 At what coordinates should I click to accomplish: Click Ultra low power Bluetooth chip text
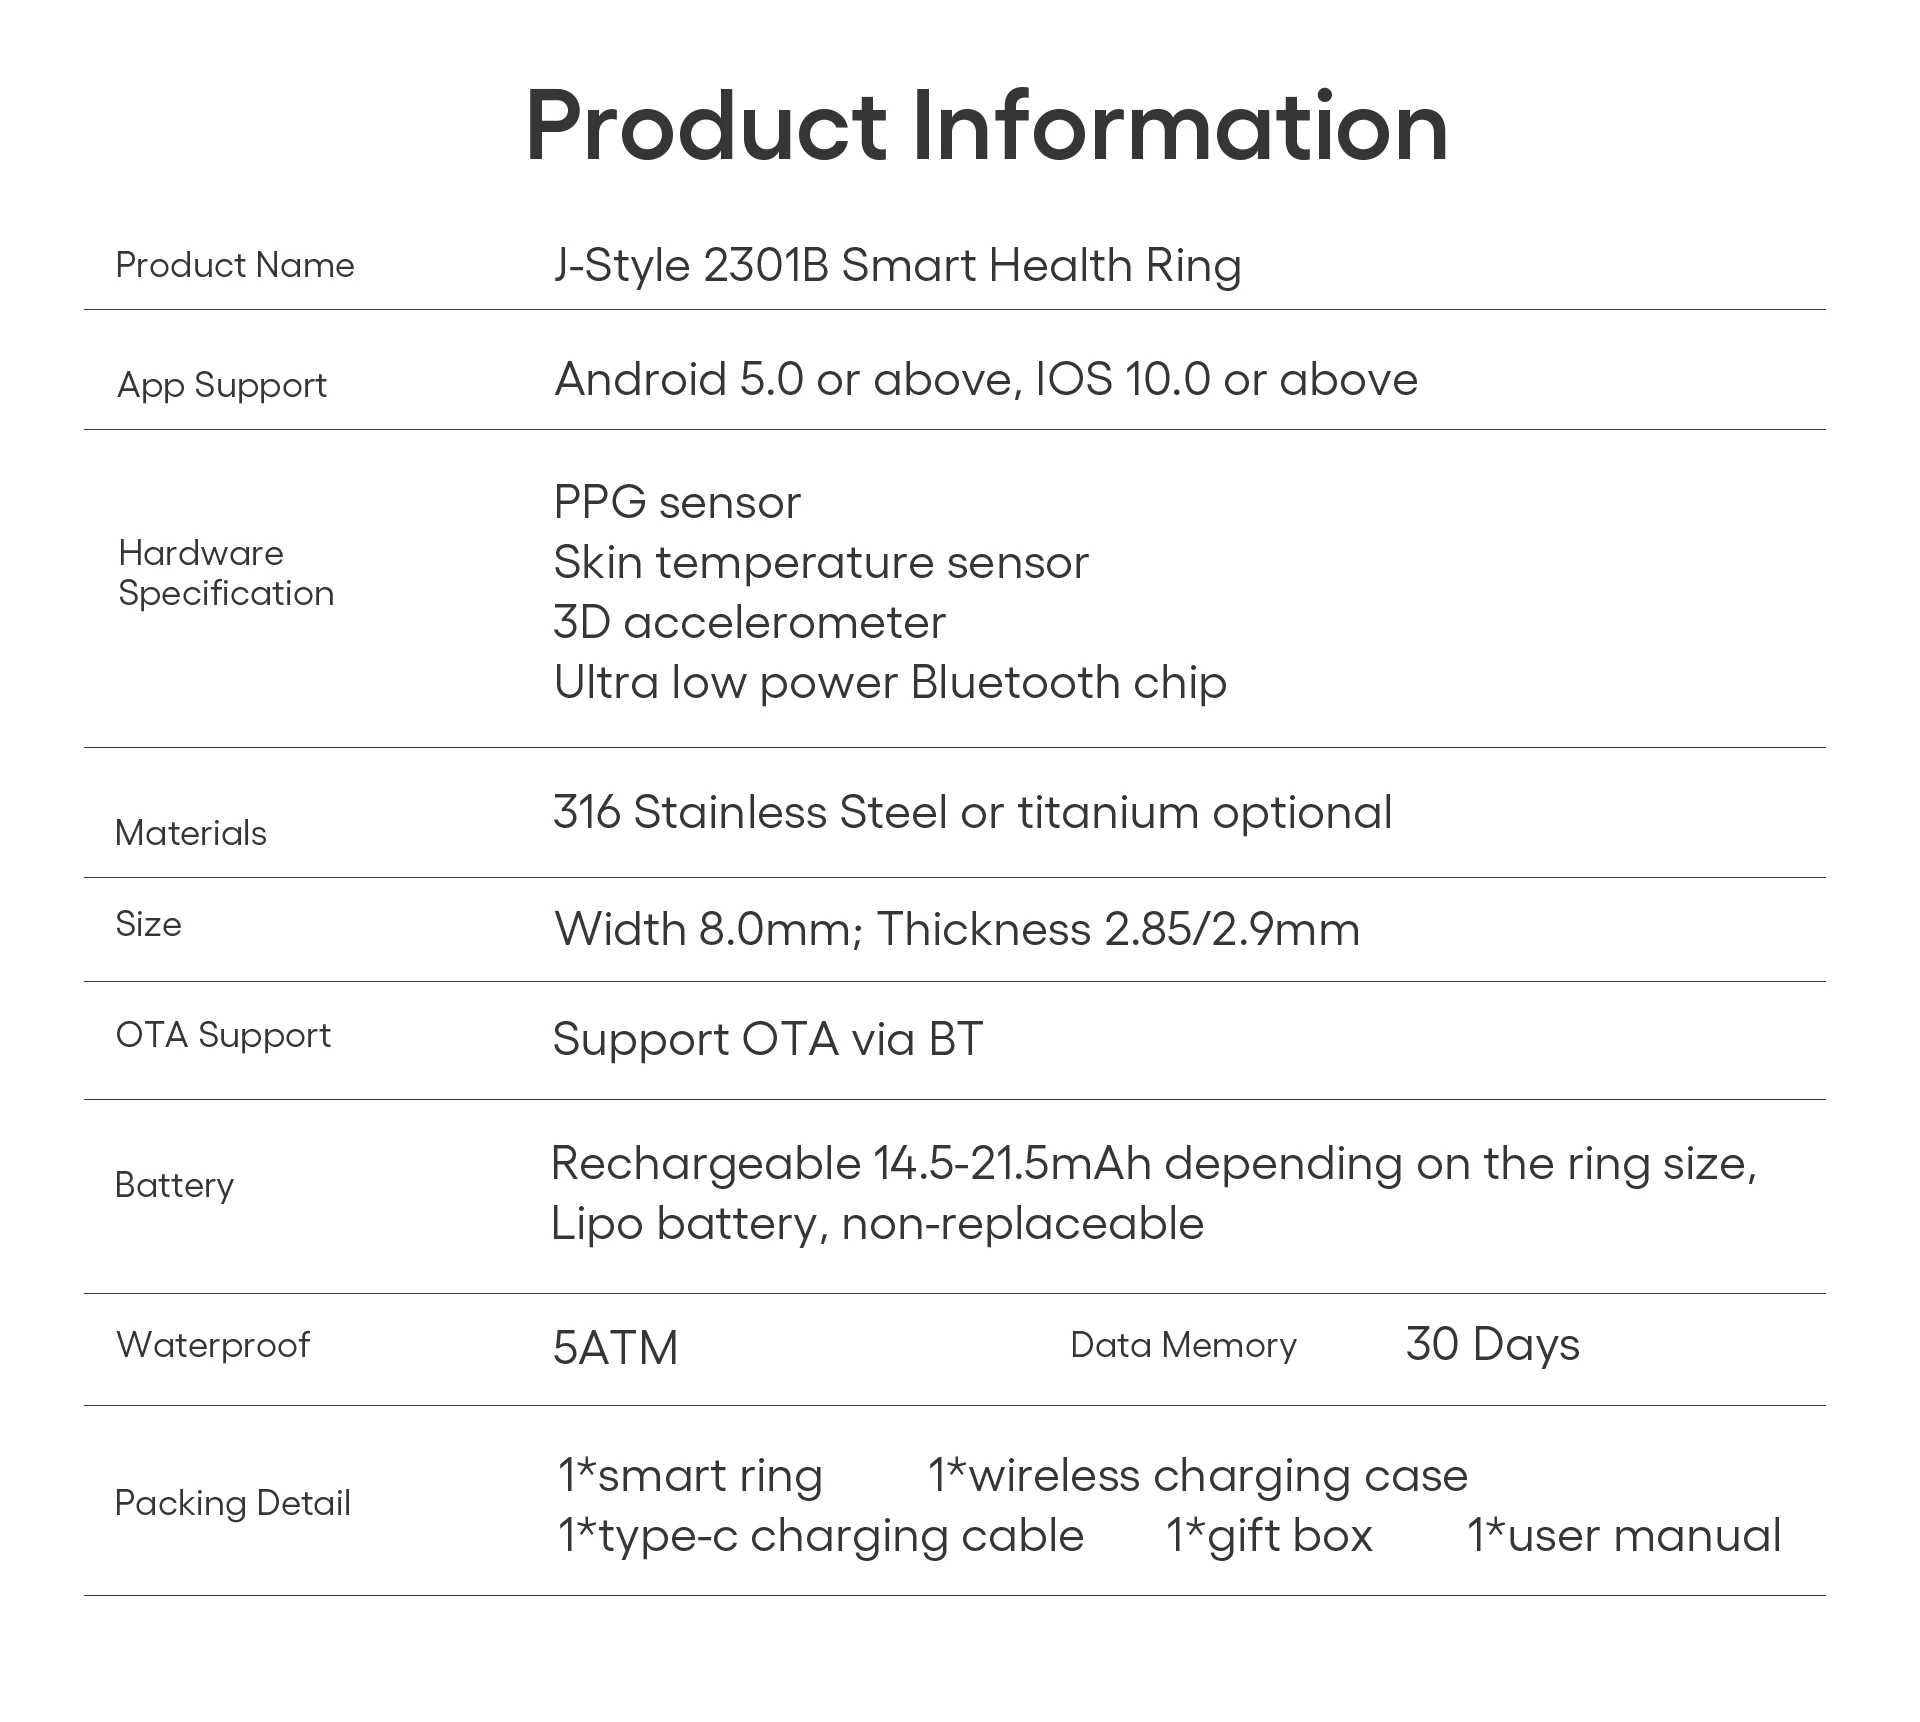(x=890, y=683)
